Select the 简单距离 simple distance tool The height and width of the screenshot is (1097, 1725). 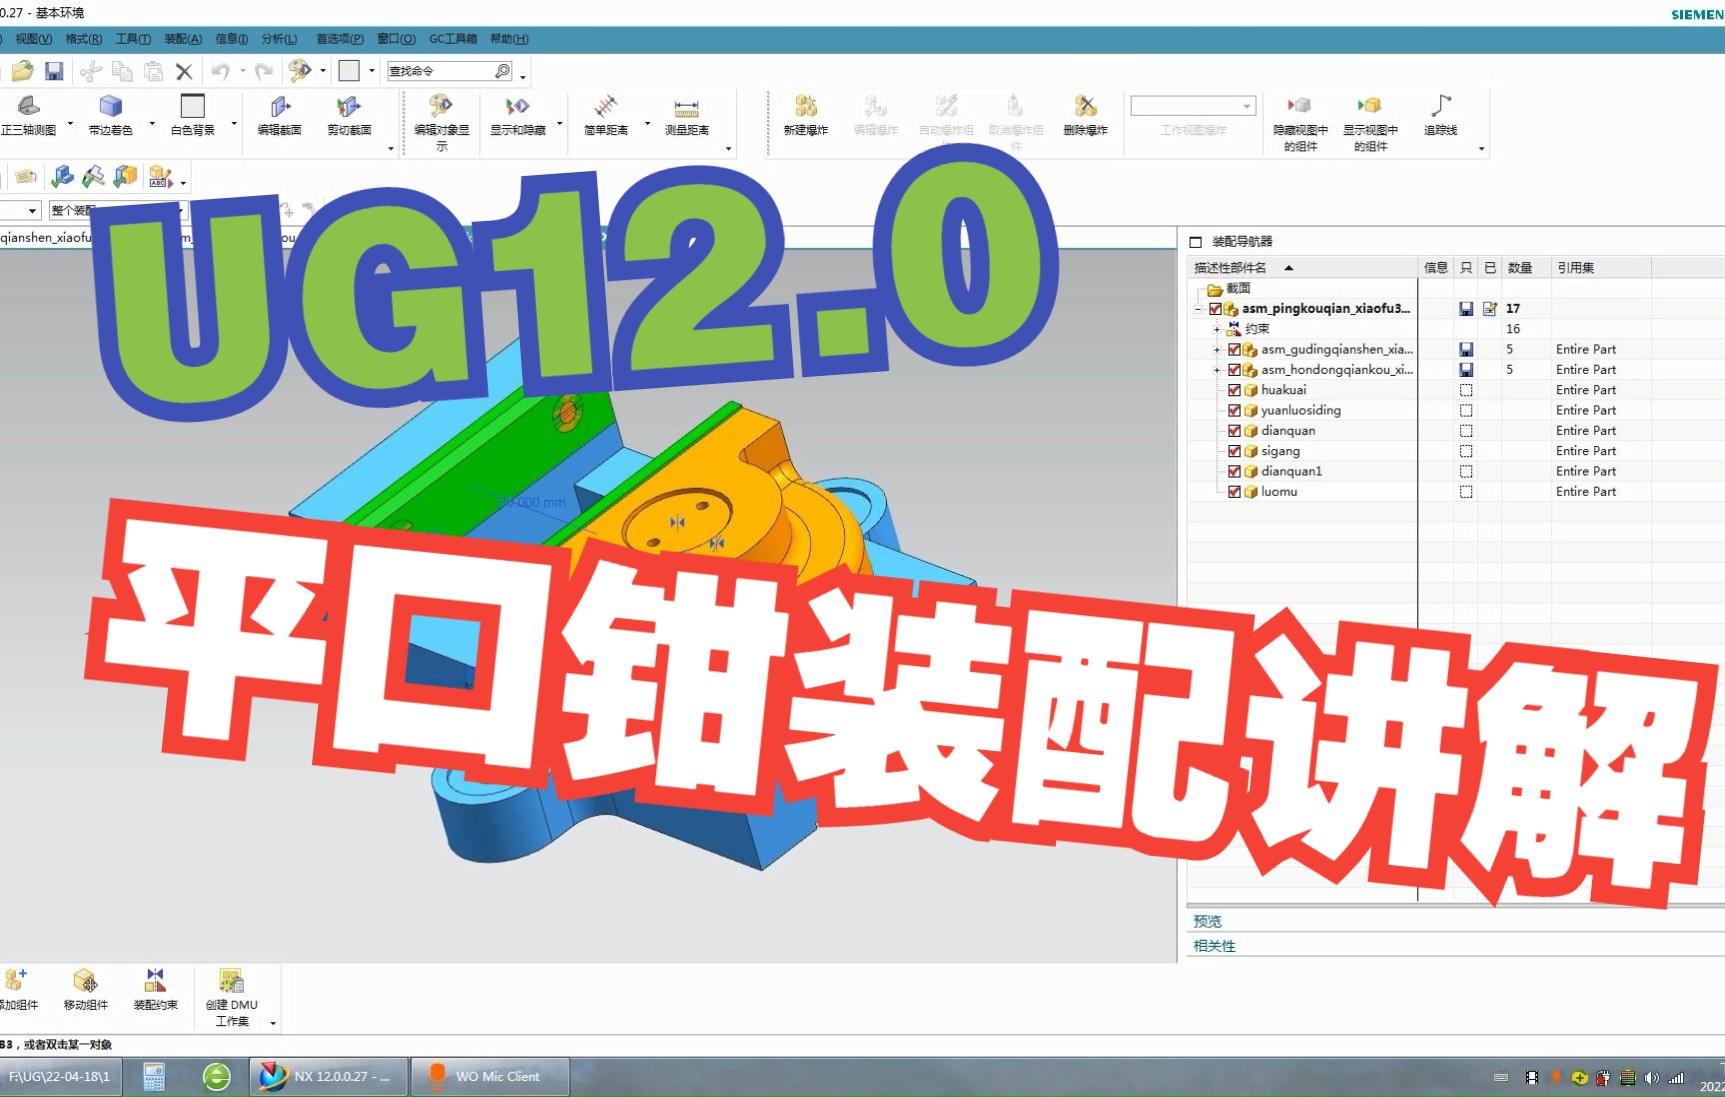coord(605,116)
